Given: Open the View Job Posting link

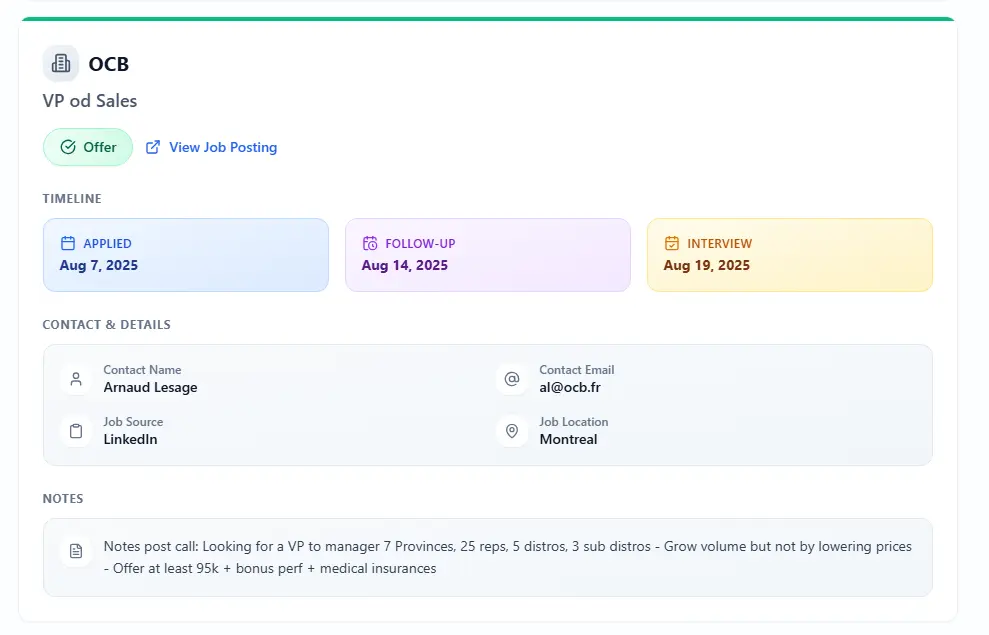Looking at the screenshot, I should (x=211, y=147).
